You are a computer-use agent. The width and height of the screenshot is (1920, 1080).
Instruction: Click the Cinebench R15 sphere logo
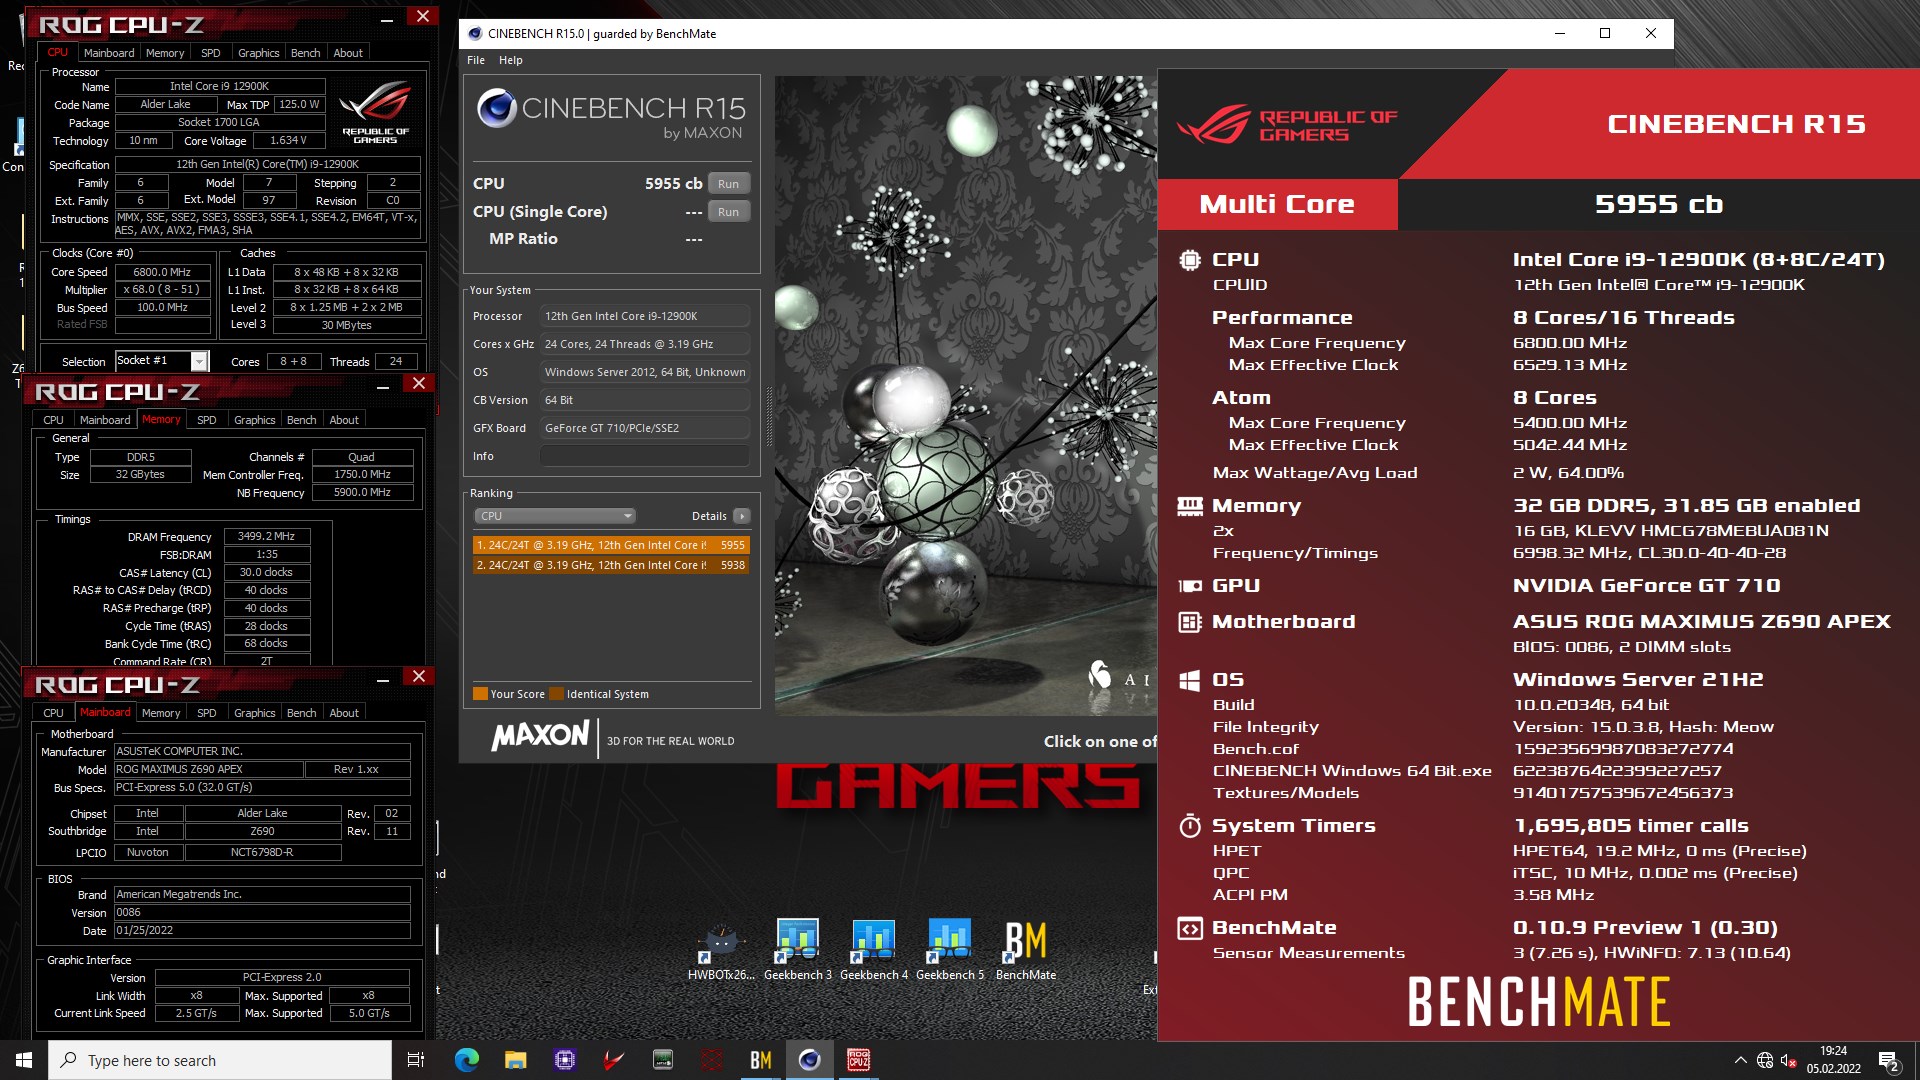pos(496,108)
